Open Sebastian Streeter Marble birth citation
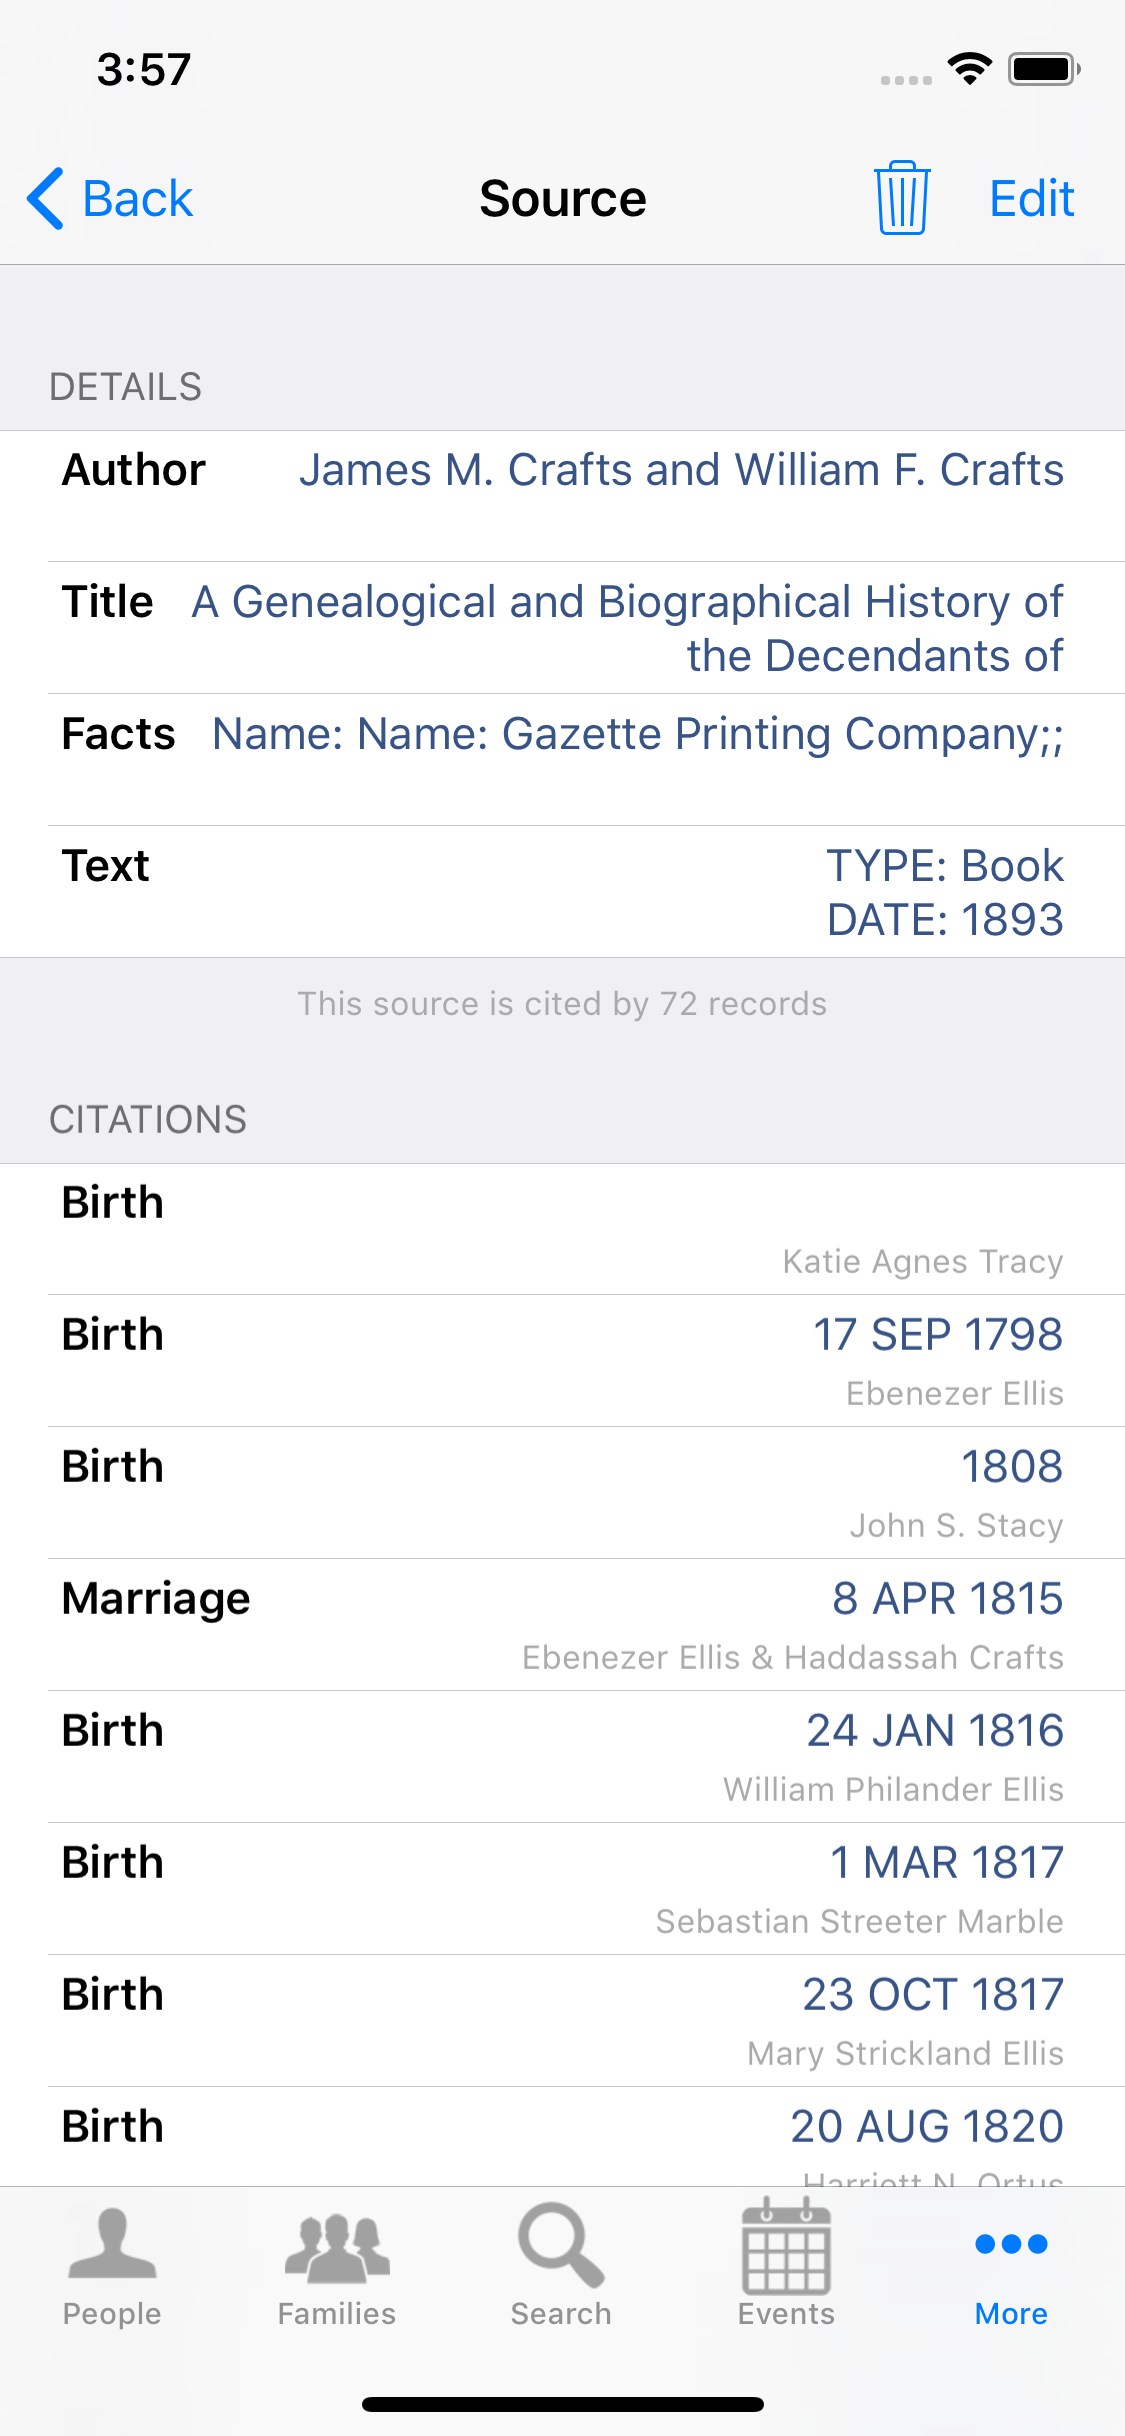 [562, 1889]
